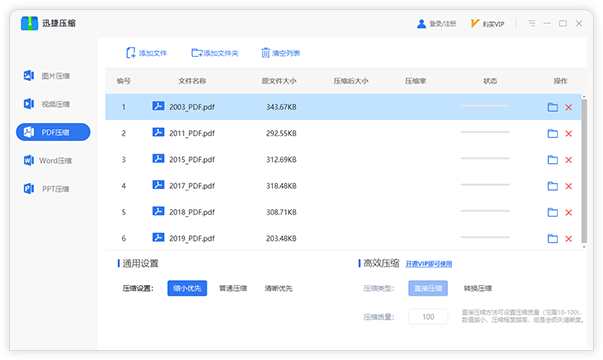
Task: Click the scrollbar up arrow in file list
Action: pos(584,96)
